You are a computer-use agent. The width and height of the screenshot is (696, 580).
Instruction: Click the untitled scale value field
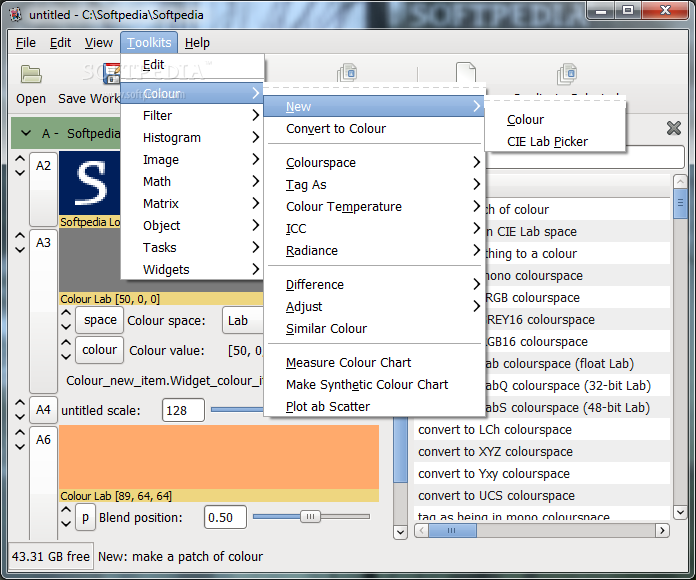point(183,410)
